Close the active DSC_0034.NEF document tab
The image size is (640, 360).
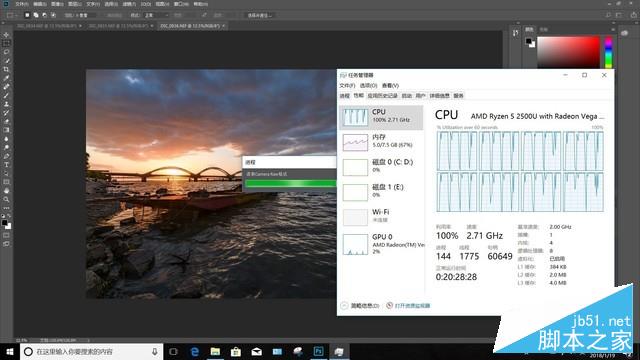point(223,26)
